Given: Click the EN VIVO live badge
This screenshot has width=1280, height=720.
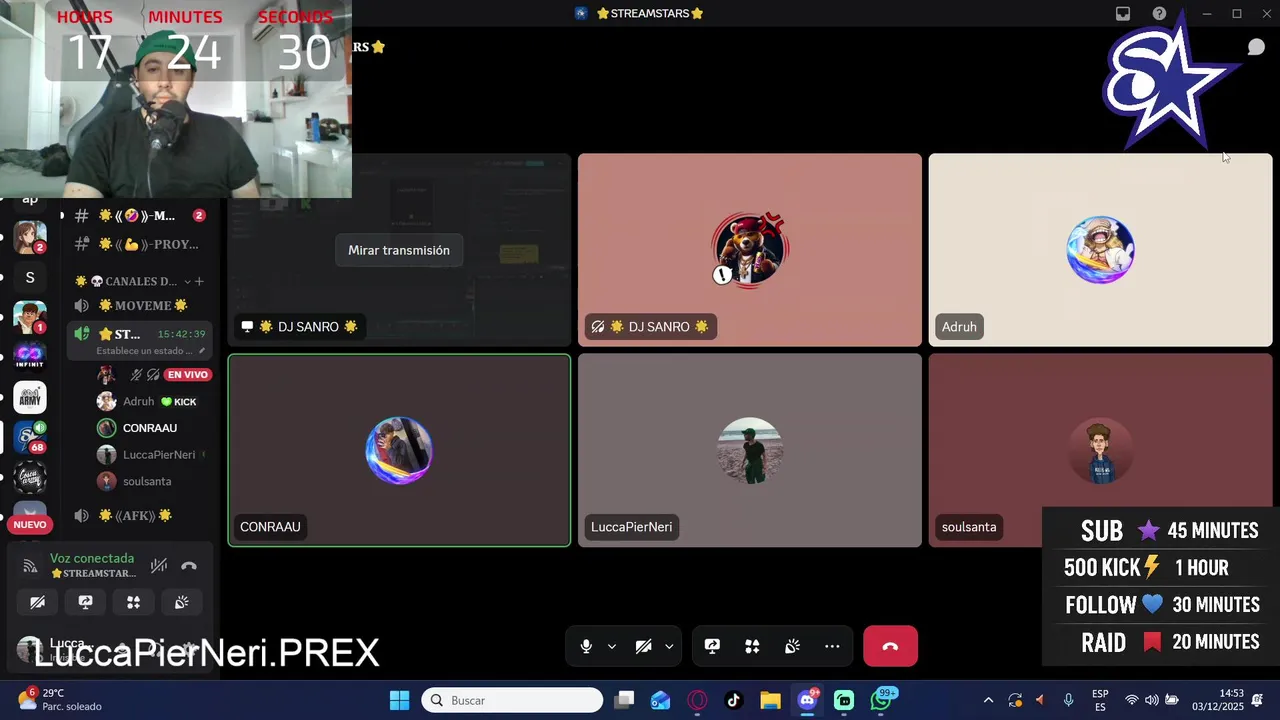Looking at the screenshot, I should click(x=188, y=375).
